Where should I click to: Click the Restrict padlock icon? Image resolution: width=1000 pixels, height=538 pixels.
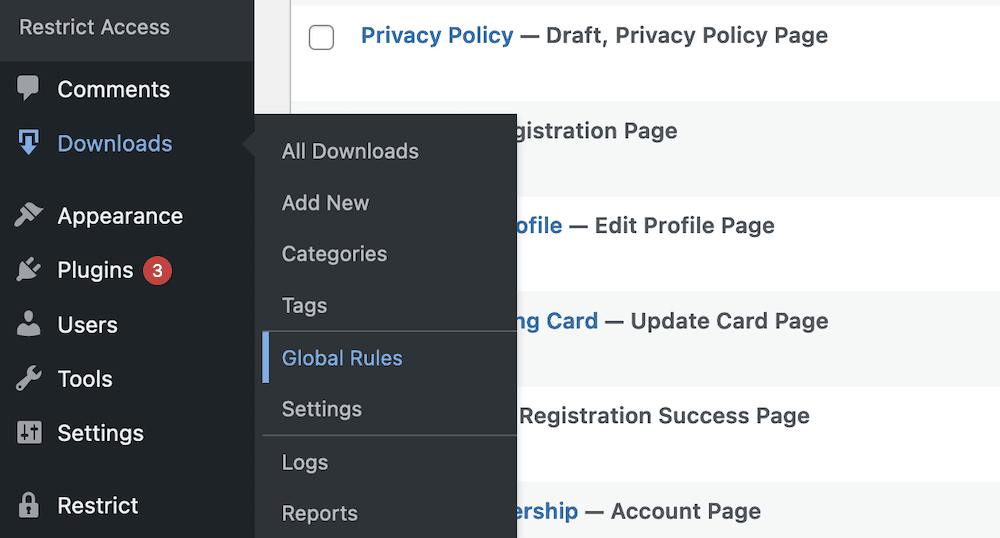tap(28, 505)
